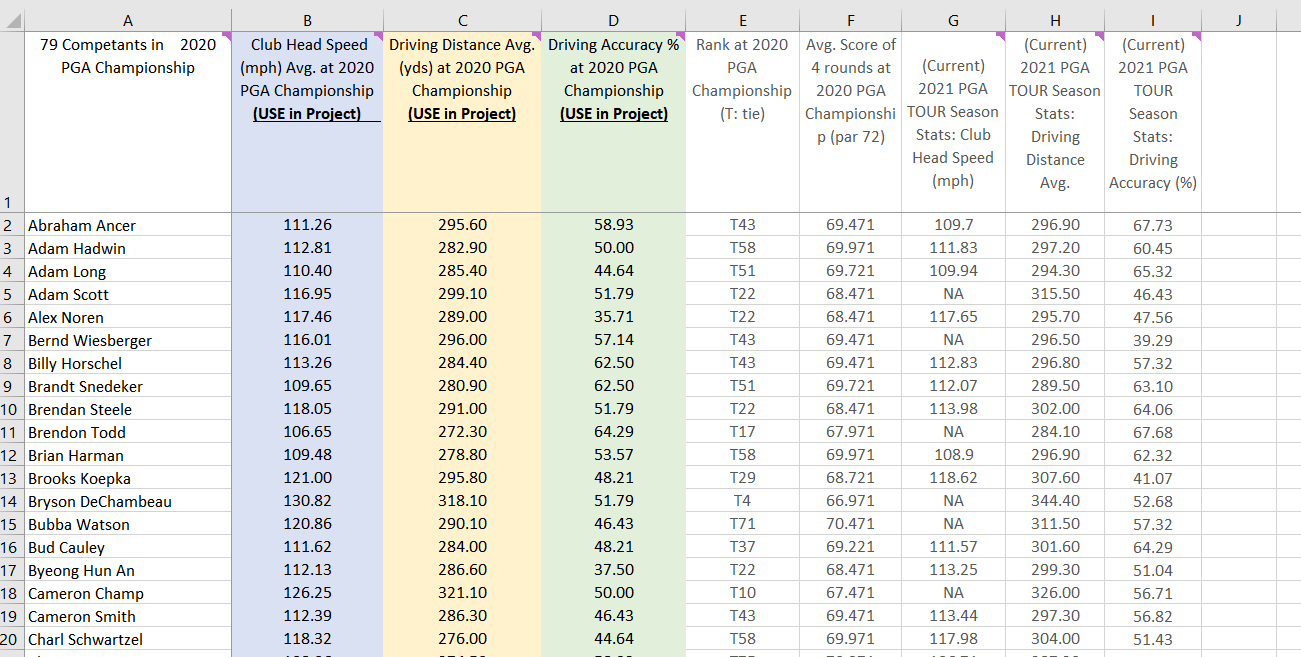Select the Bud Cauley cell
The height and width of the screenshot is (657, 1301).
tap(127, 547)
